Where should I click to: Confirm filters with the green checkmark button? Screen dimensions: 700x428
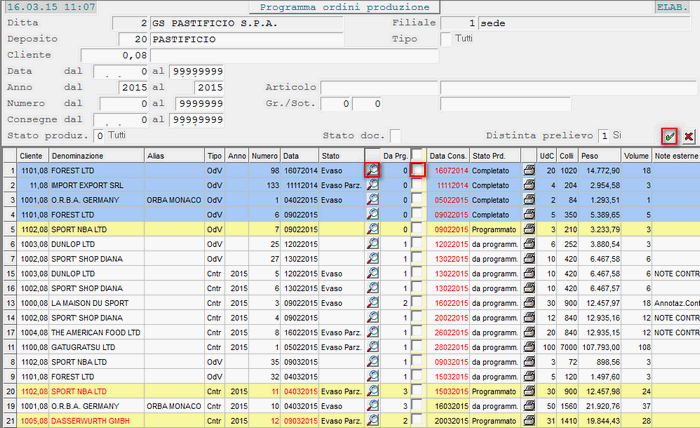(669, 137)
